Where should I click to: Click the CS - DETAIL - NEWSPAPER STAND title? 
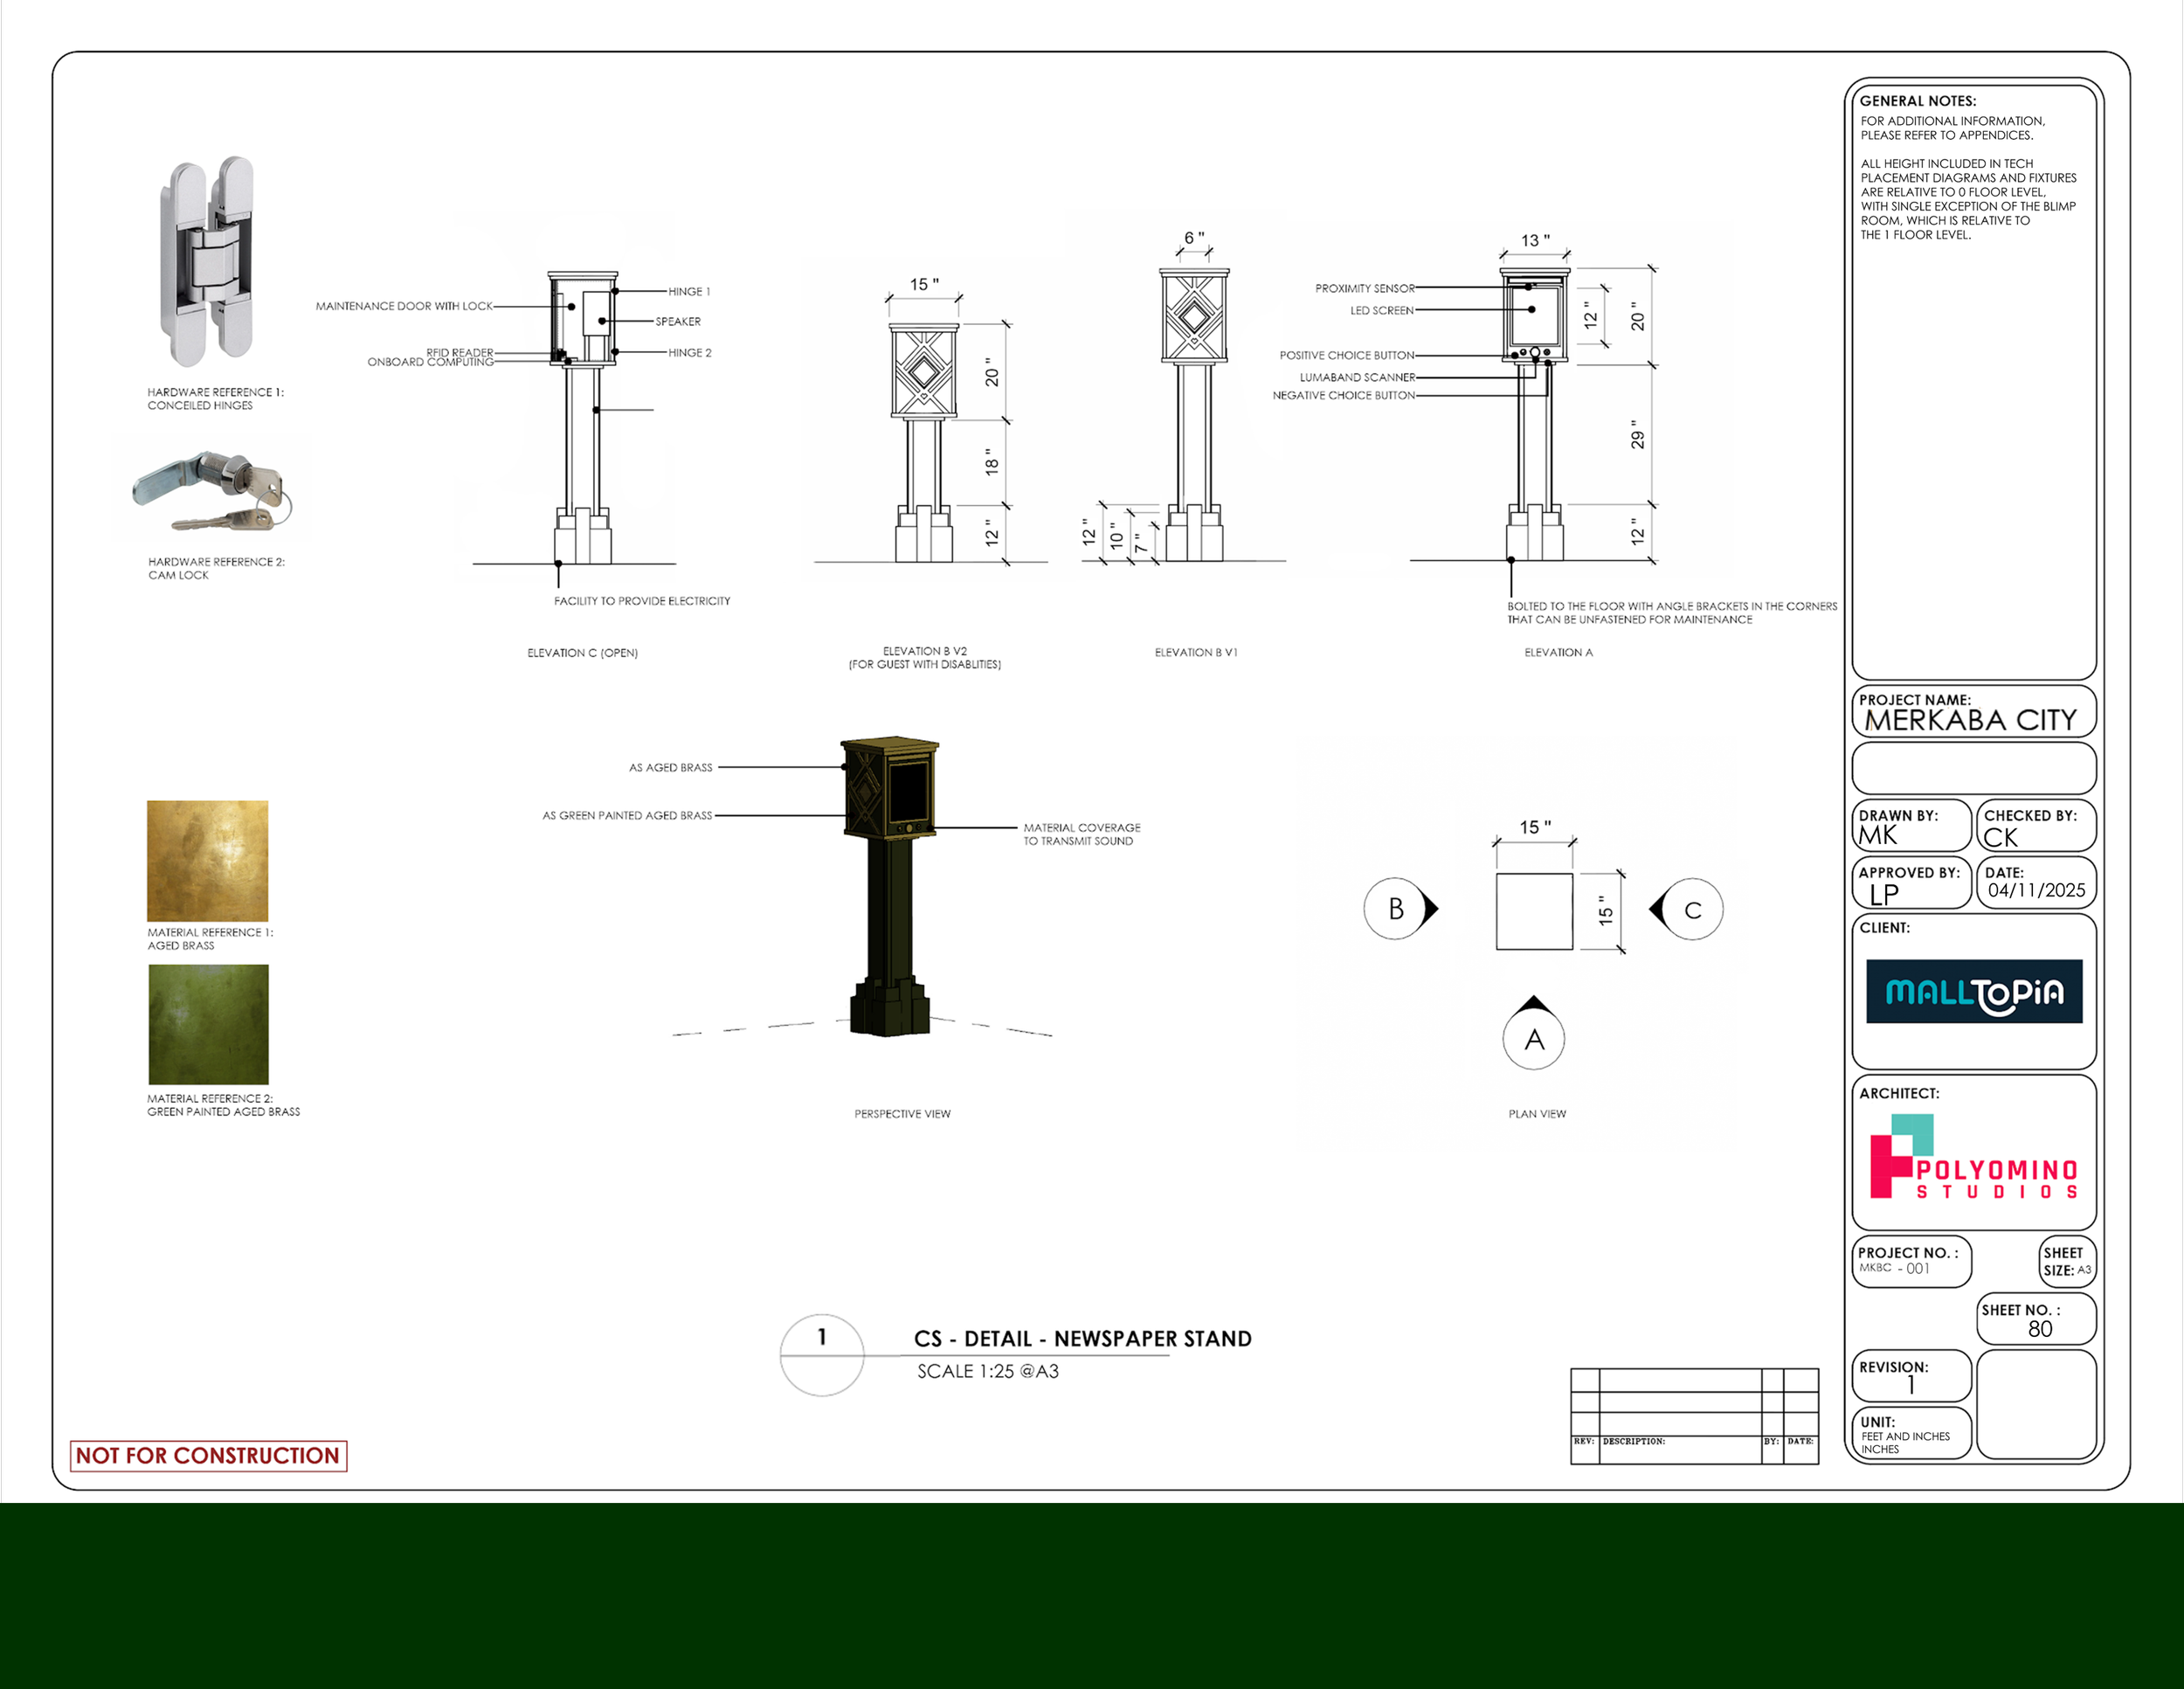[x=1082, y=1339]
